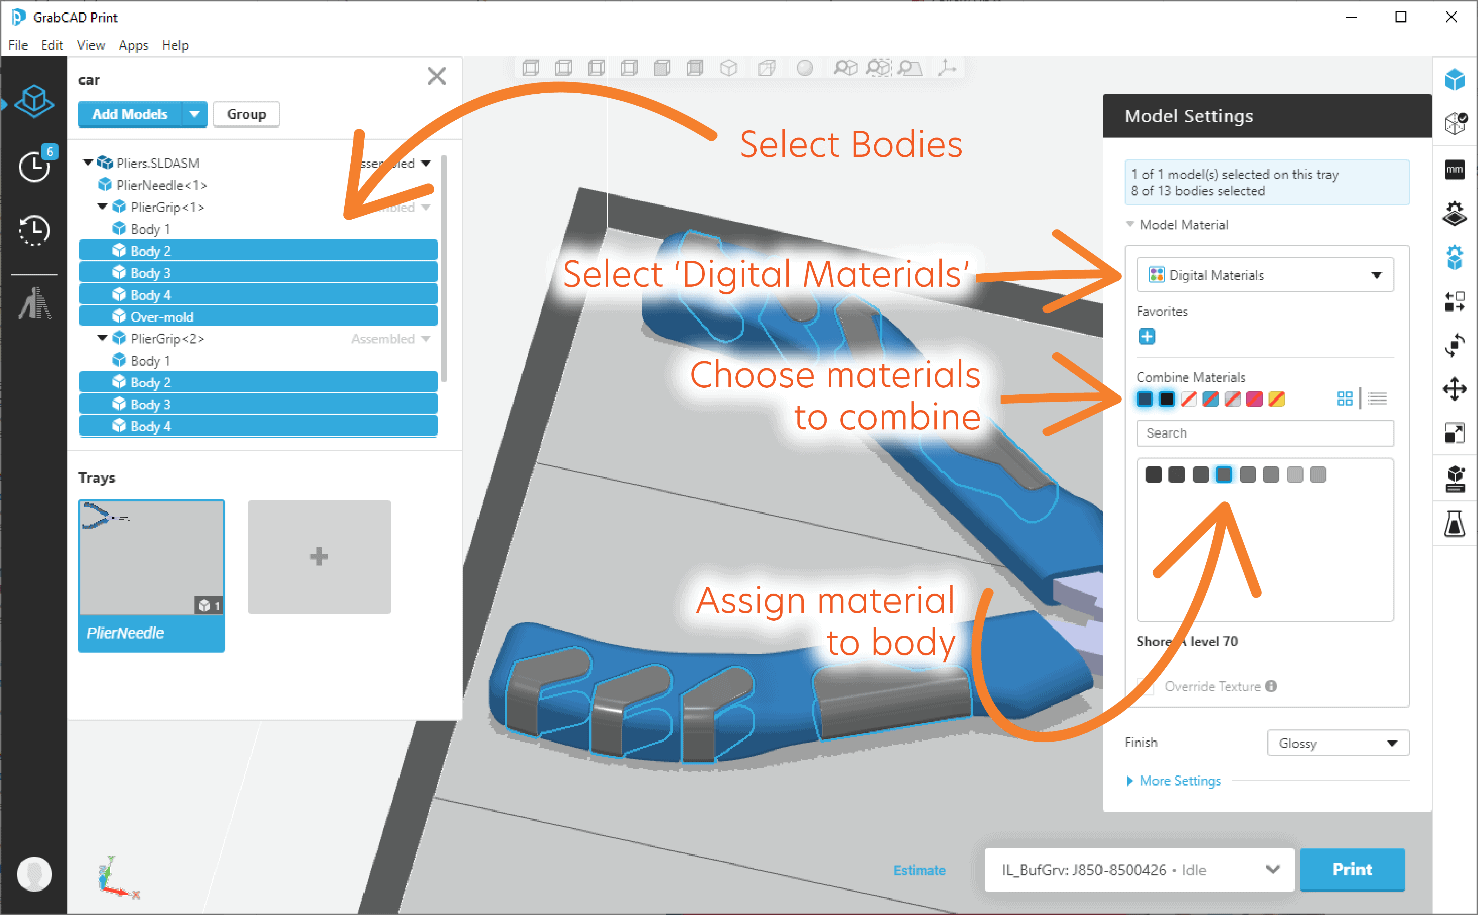Open the units mm tool

pos(1455,169)
